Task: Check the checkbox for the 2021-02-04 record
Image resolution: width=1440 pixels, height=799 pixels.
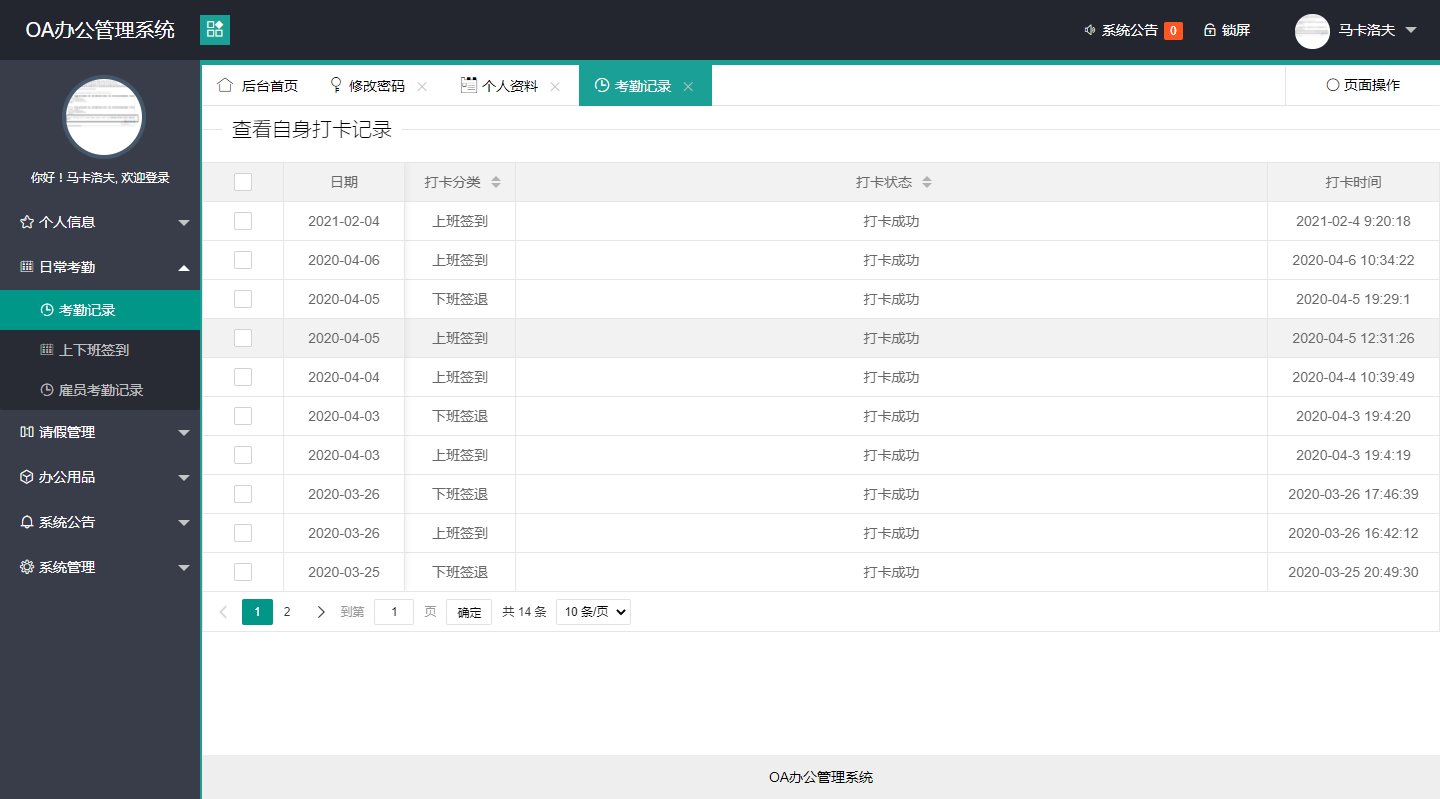Action: coord(242,221)
